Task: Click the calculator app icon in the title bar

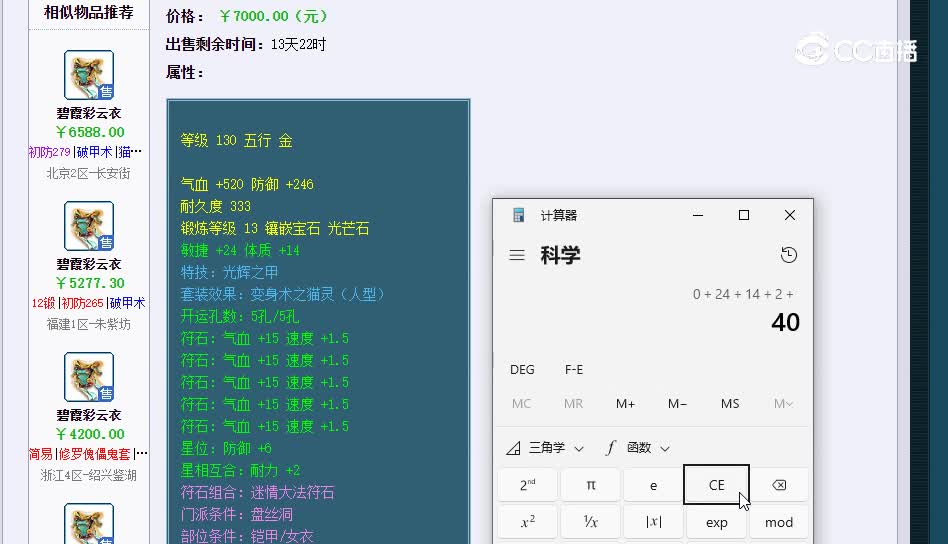Action: coord(518,215)
